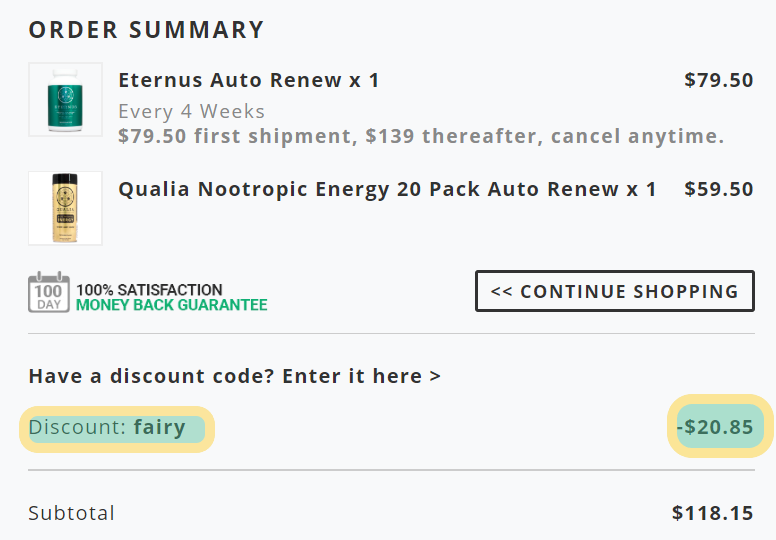
Task: Click the highlighted -$20.85 discount amount
Action: [720, 426]
